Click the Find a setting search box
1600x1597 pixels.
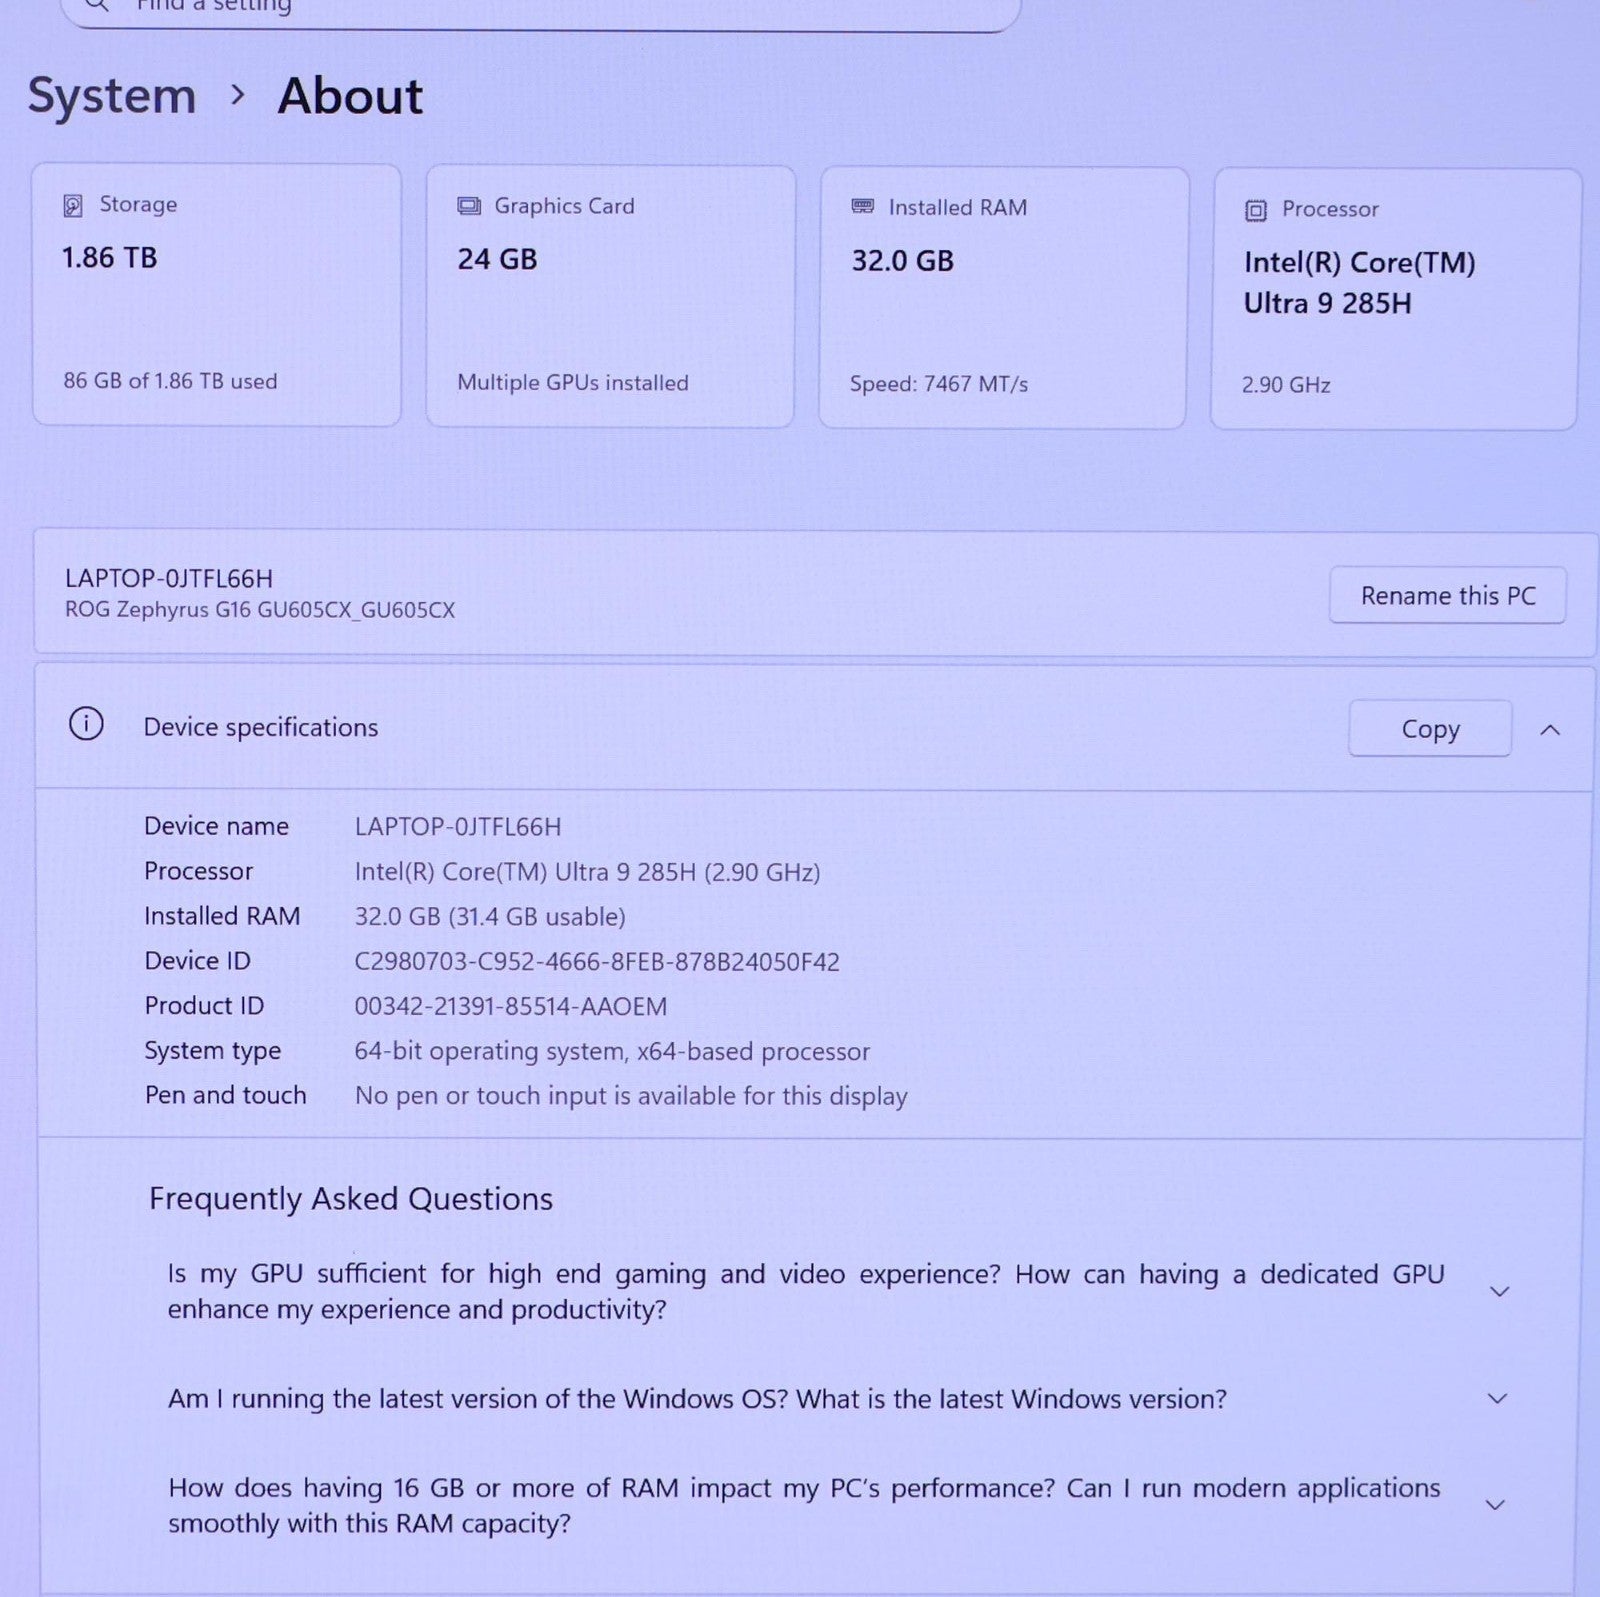click(x=540, y=8)
